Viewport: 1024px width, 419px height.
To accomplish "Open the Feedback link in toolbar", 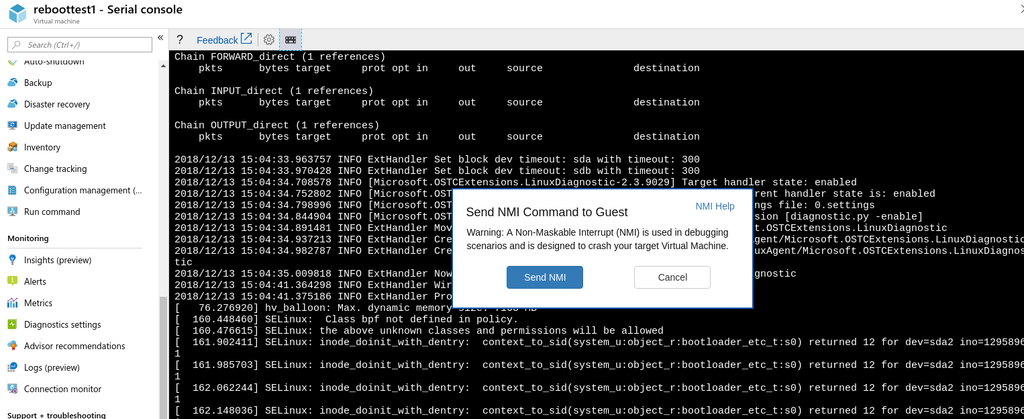I will point(224,40).
